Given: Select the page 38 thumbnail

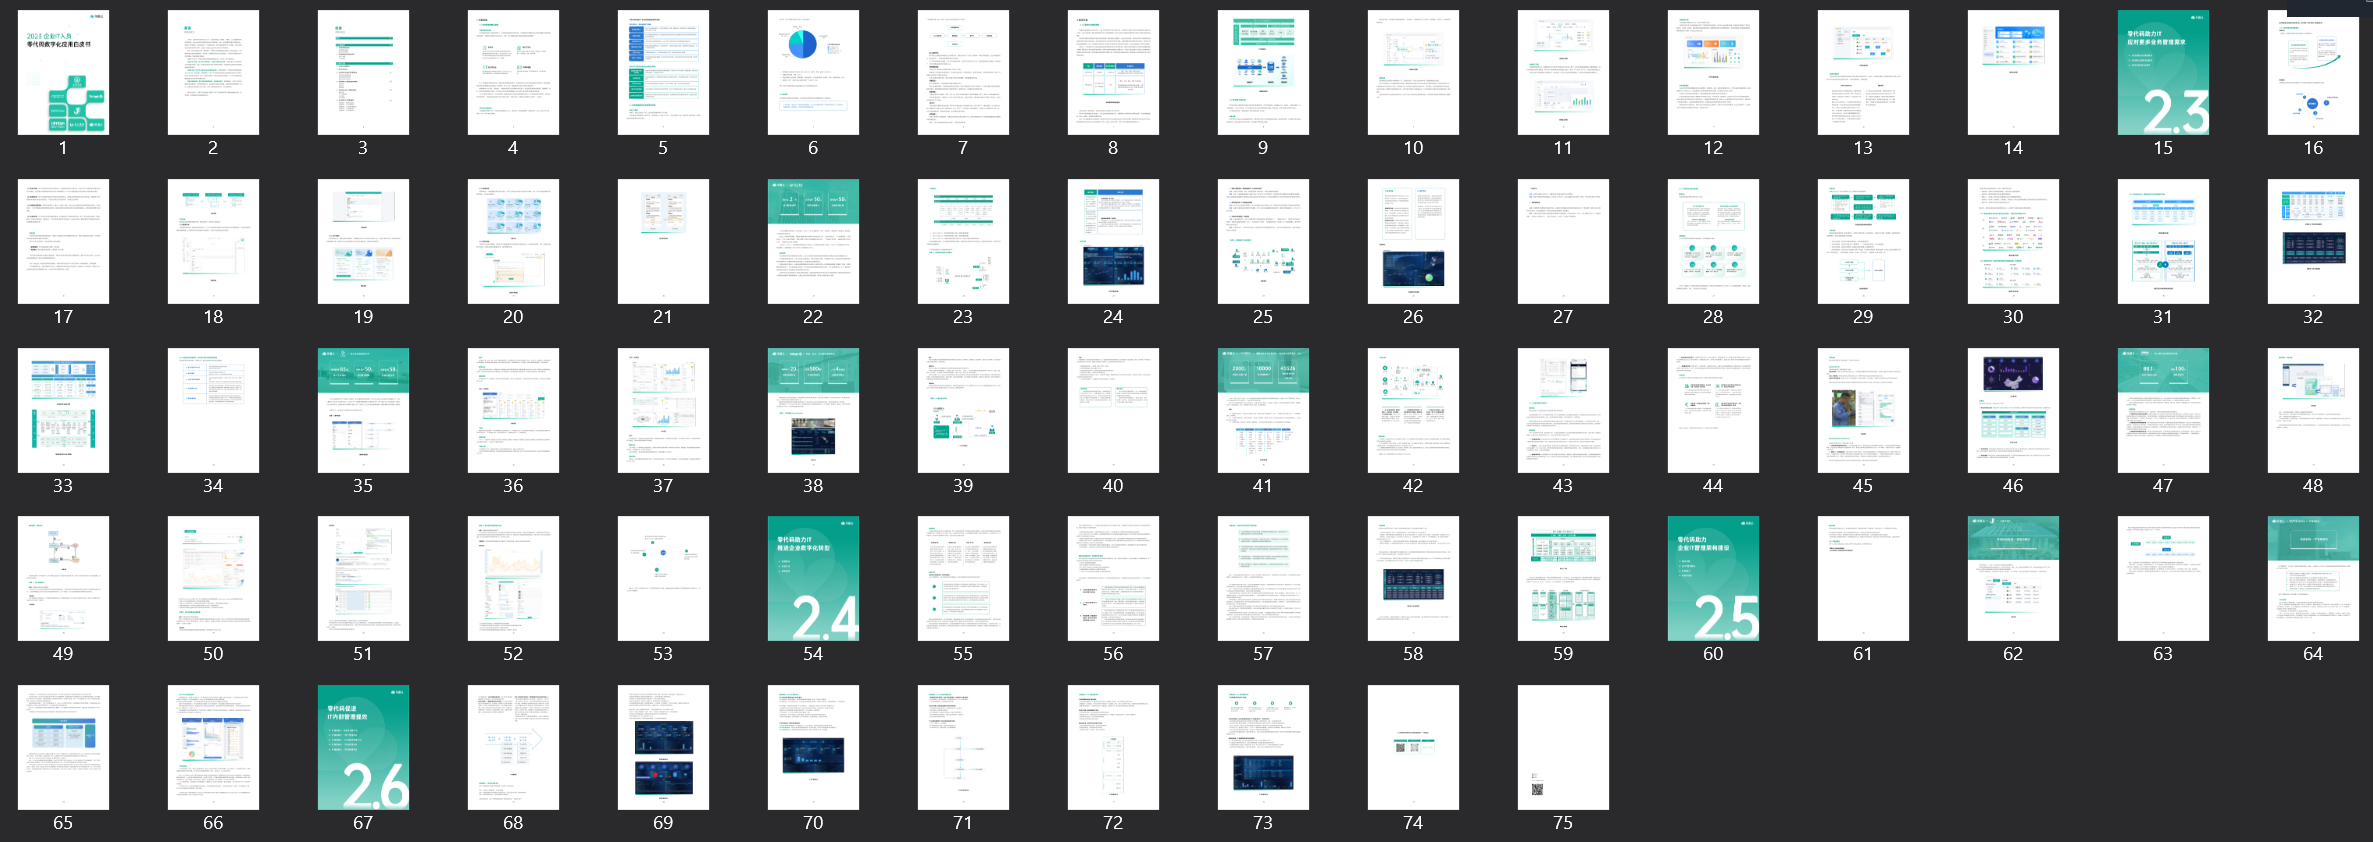Looking at the screenshot, I should pos(813,410).
